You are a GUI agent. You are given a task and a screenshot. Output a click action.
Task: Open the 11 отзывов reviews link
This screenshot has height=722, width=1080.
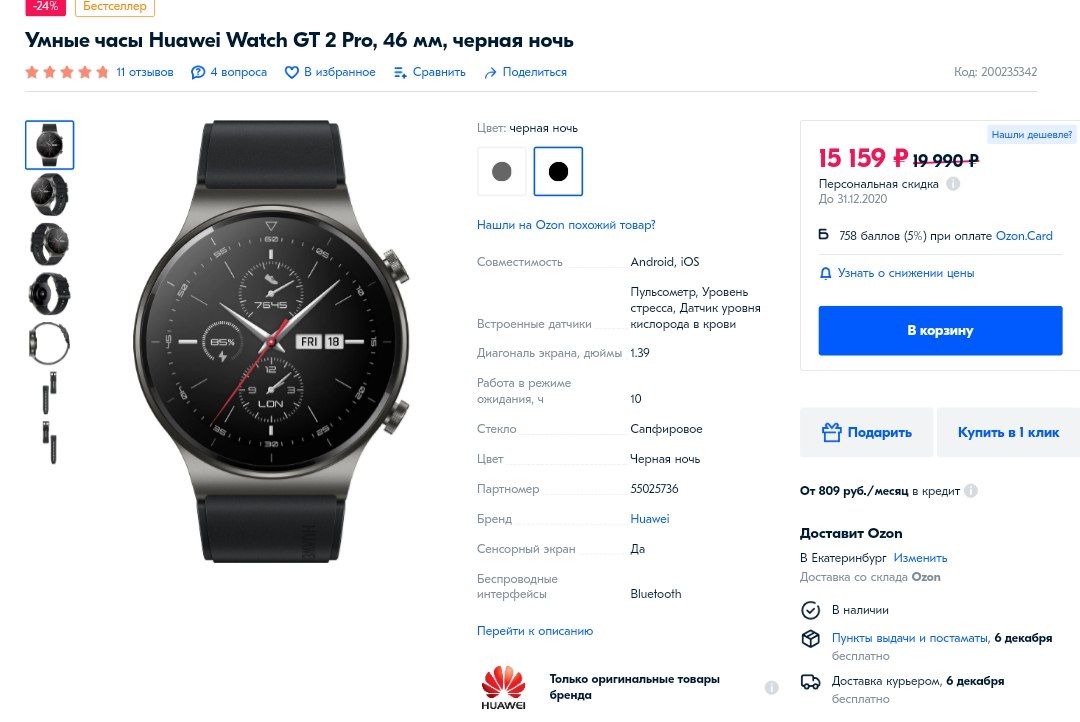tap(145, 72)
